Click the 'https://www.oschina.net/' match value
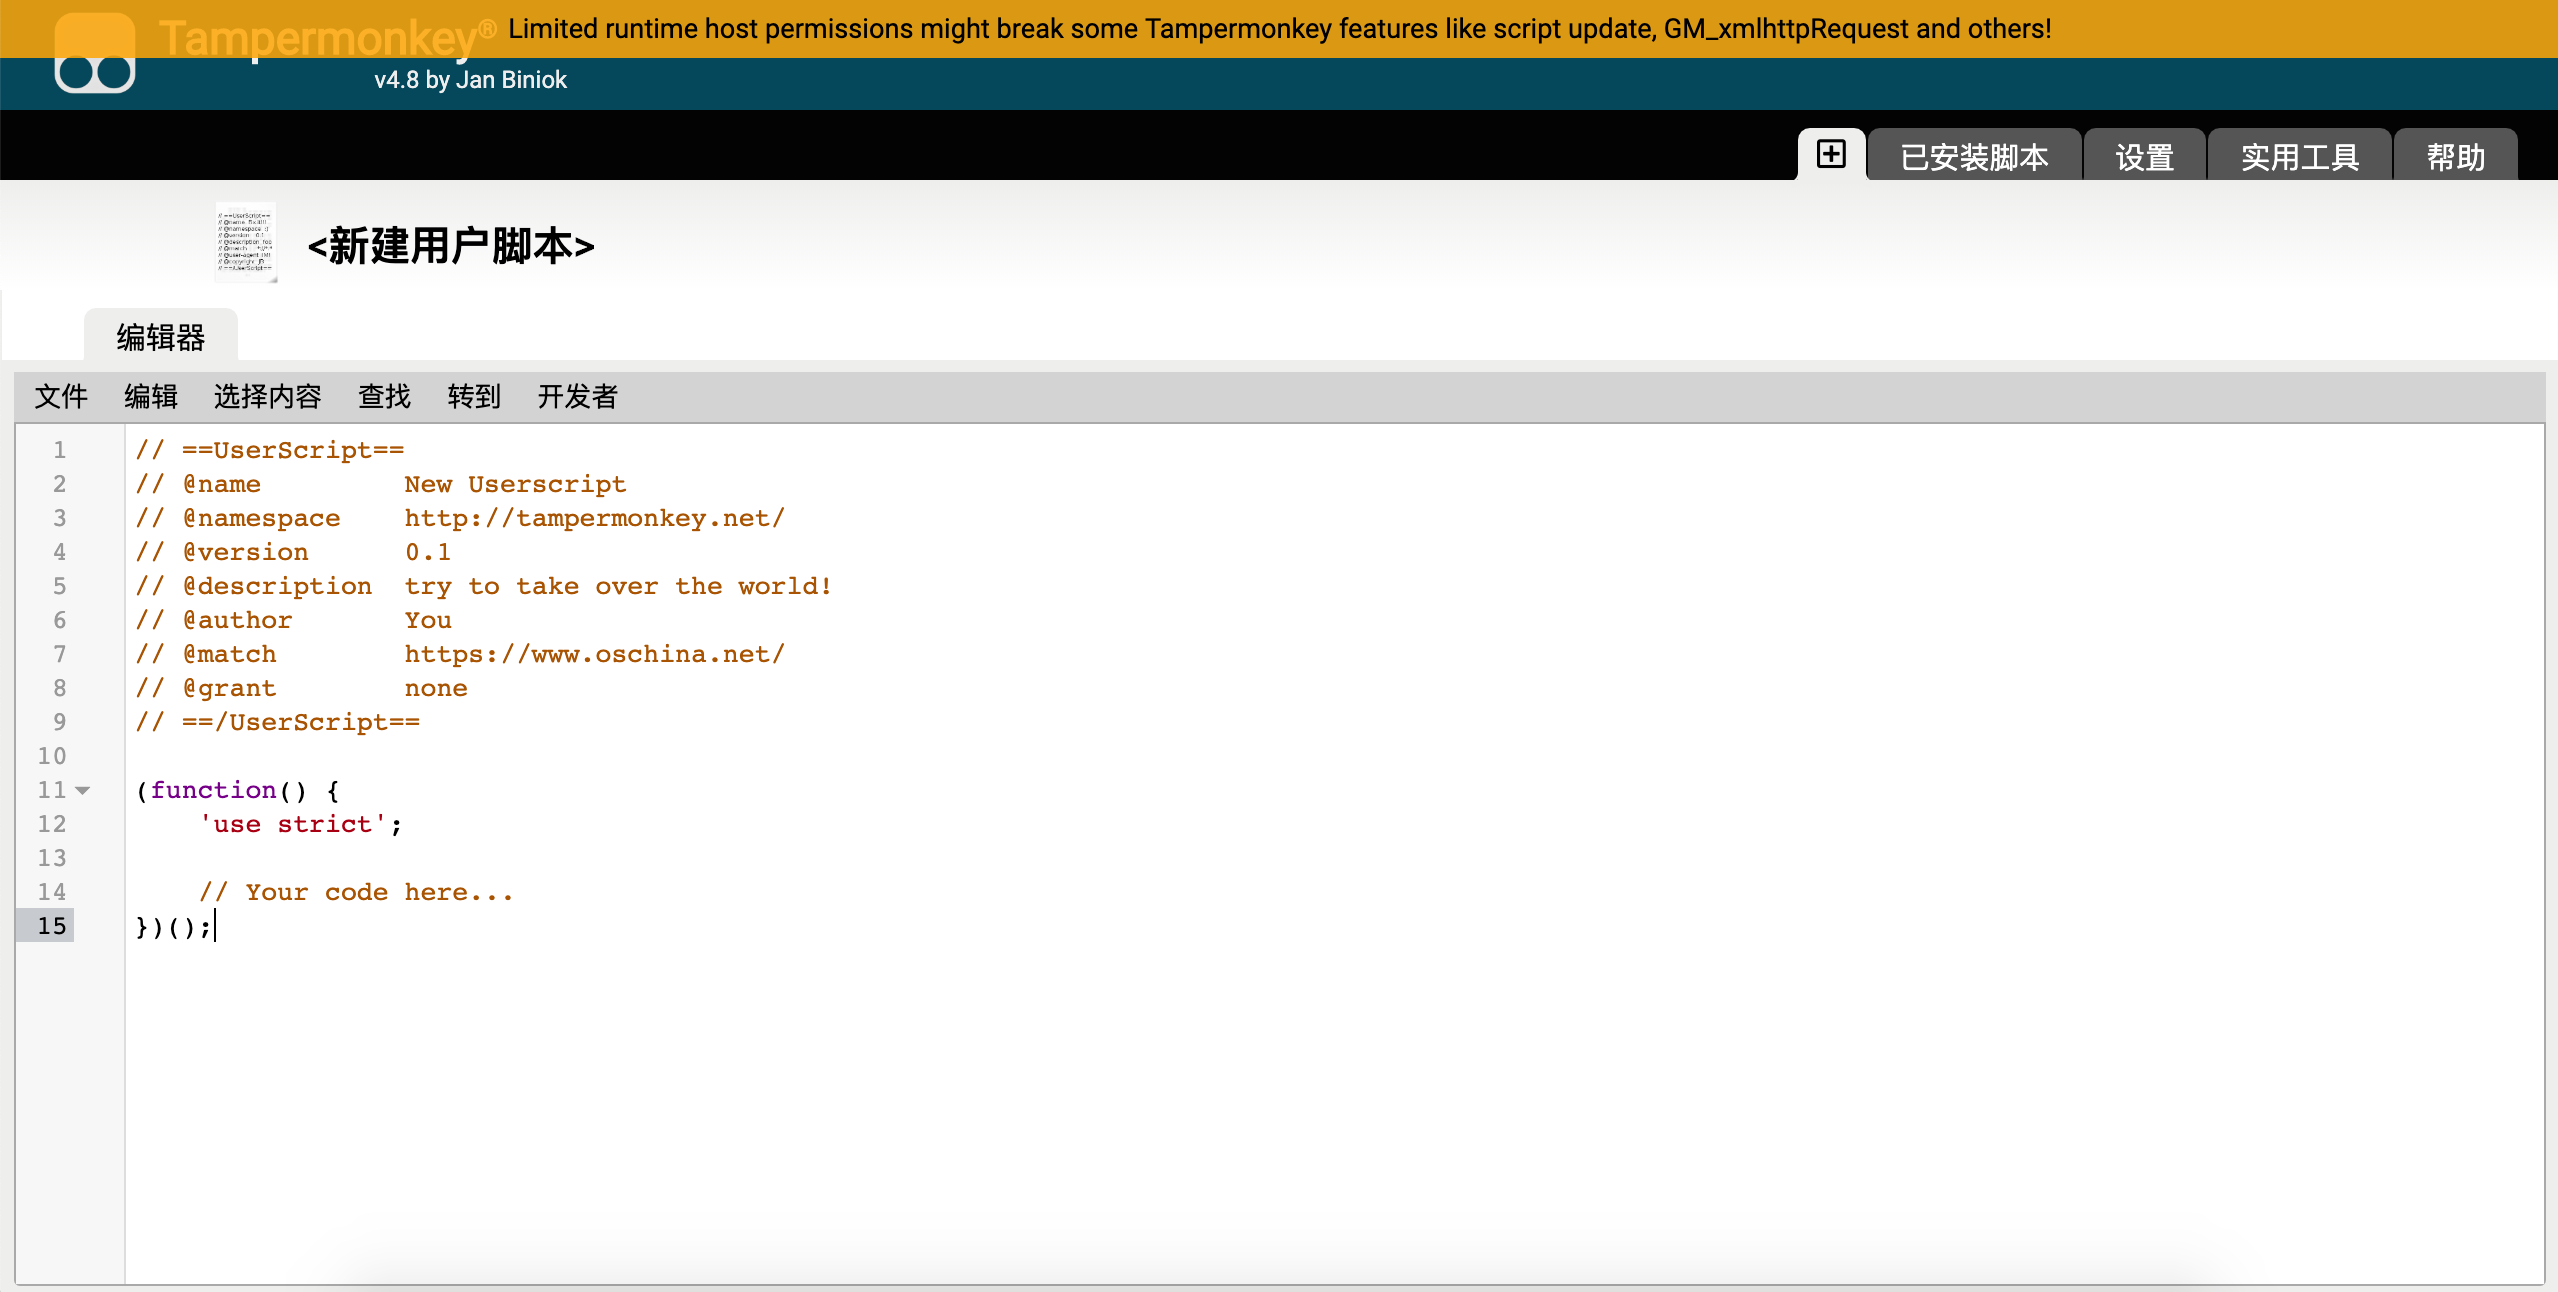The image size is (2558, 1292). click(x=595, y=654)
